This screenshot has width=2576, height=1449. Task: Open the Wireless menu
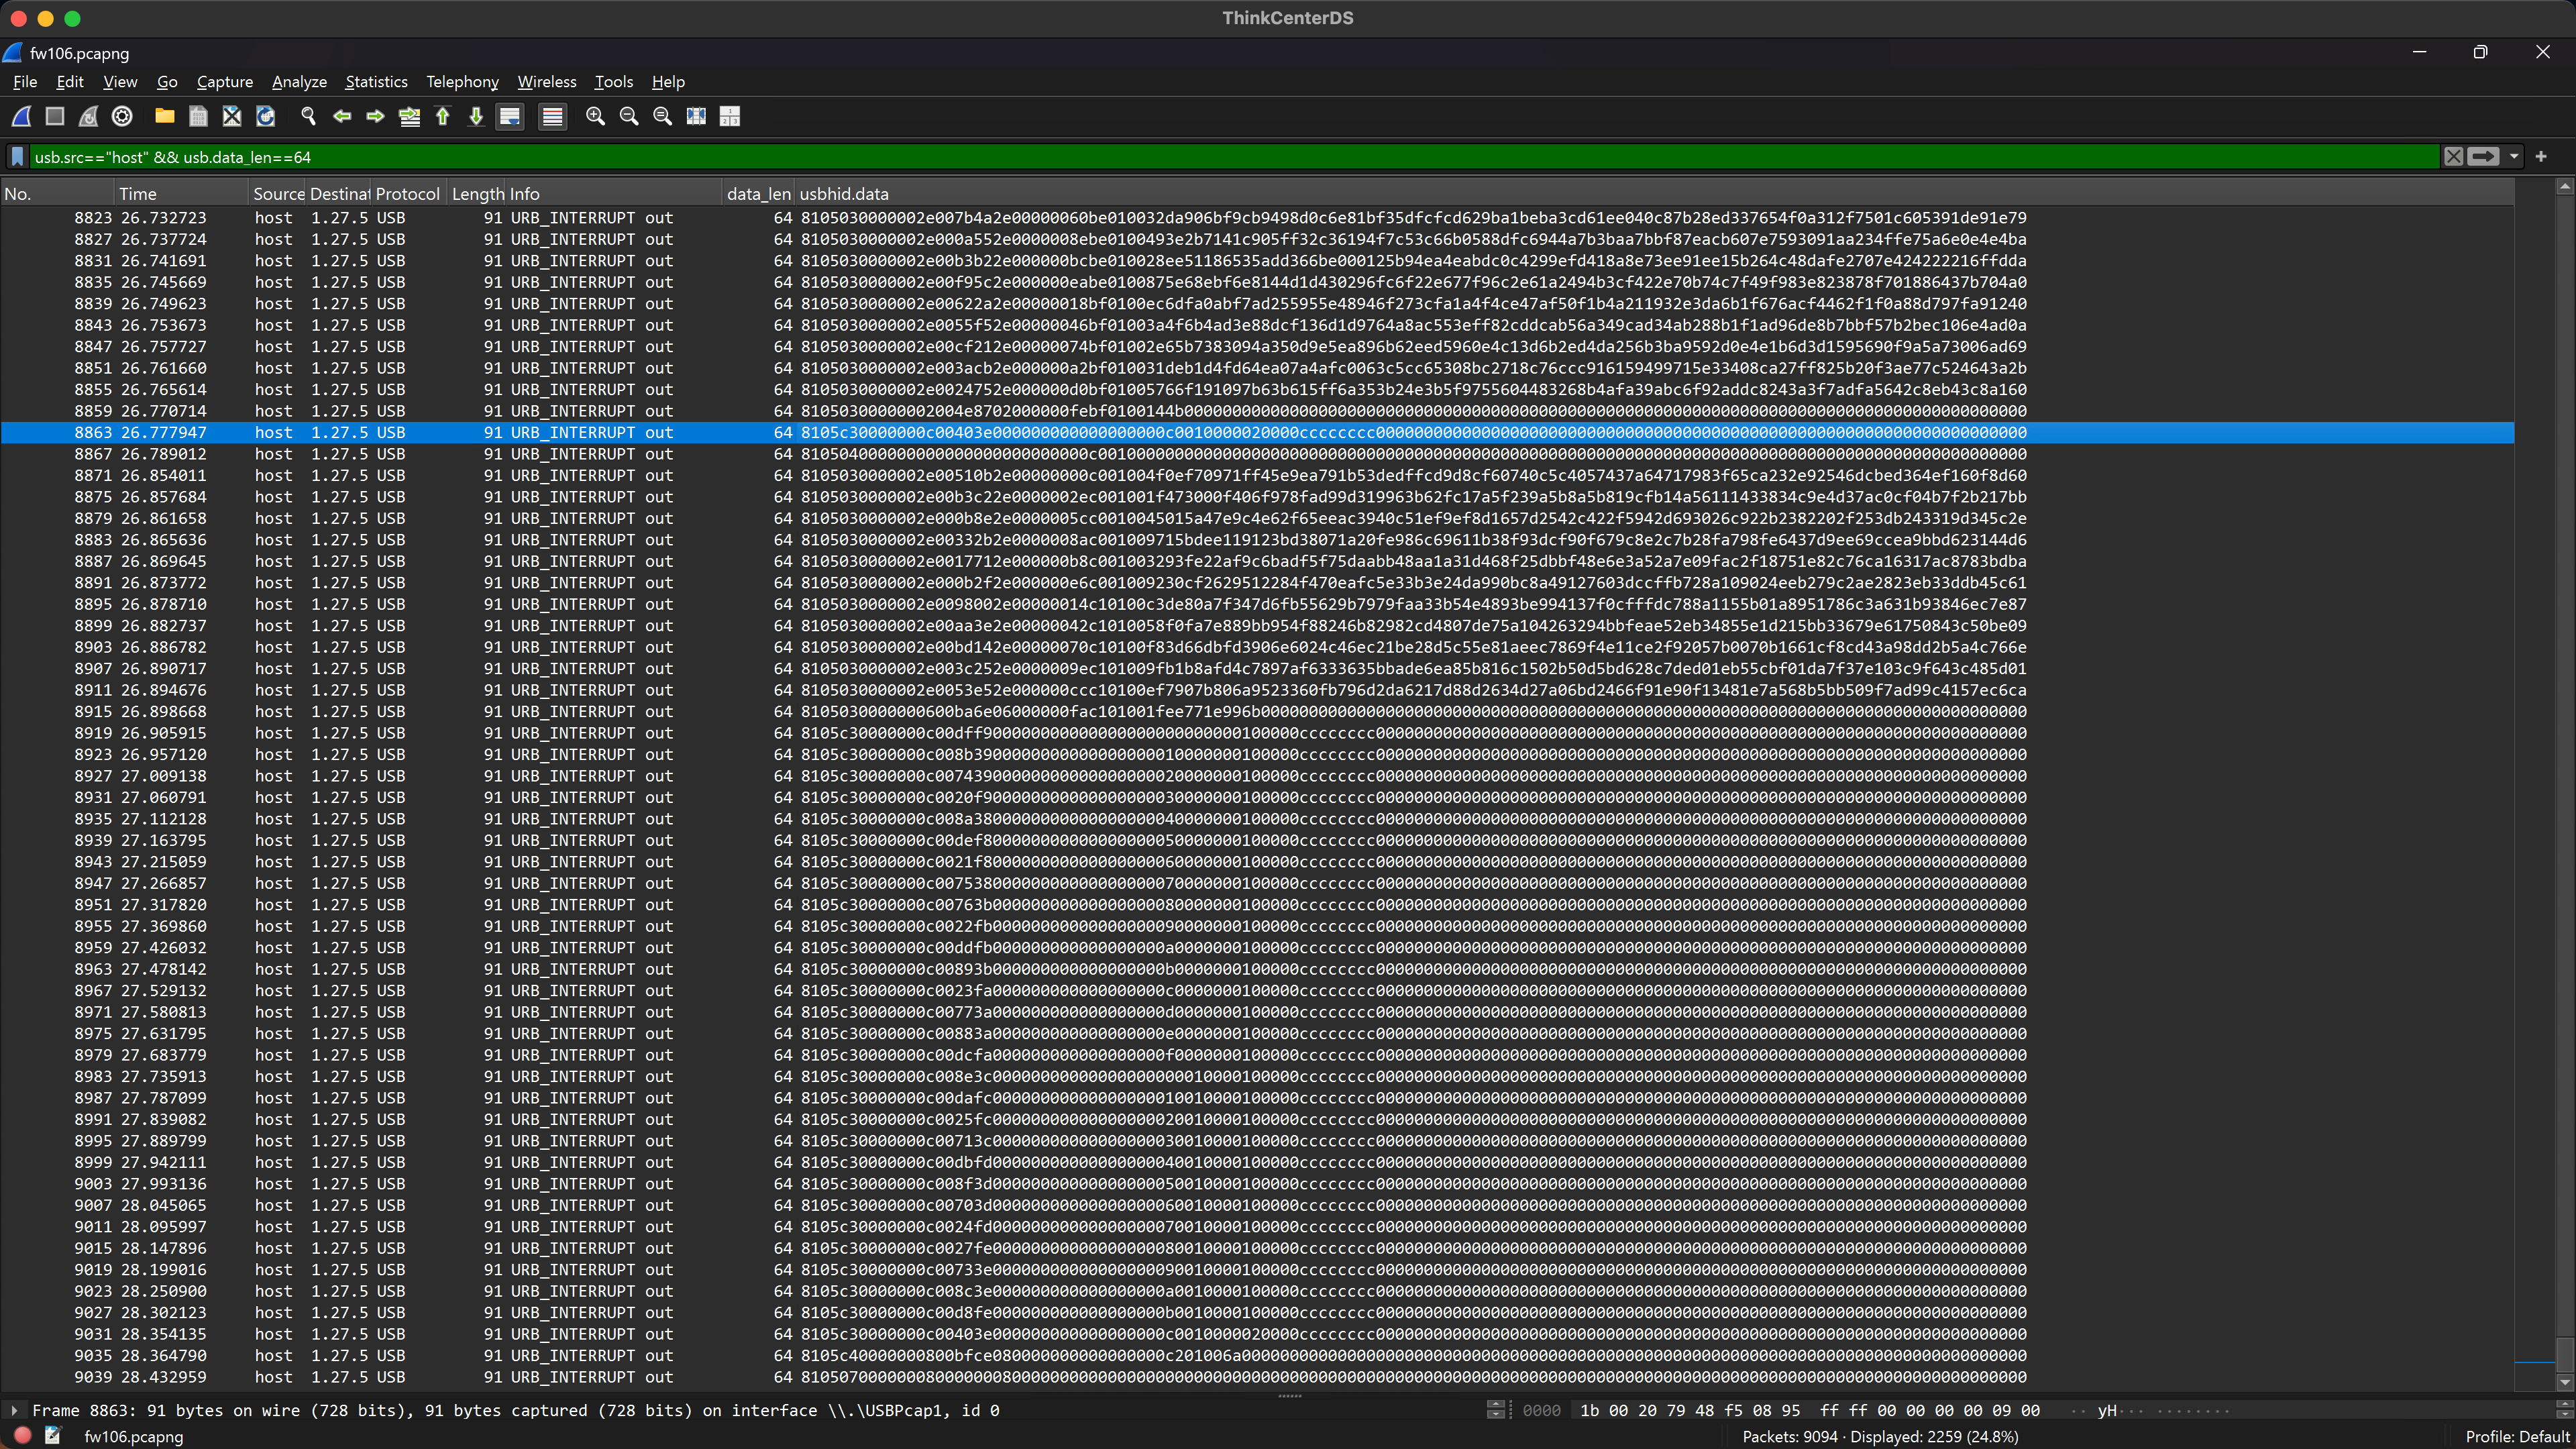(547, 82)
